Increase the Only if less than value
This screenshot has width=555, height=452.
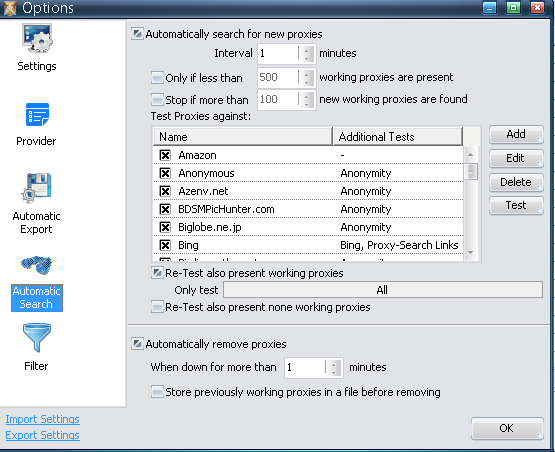tap(307, 74)
